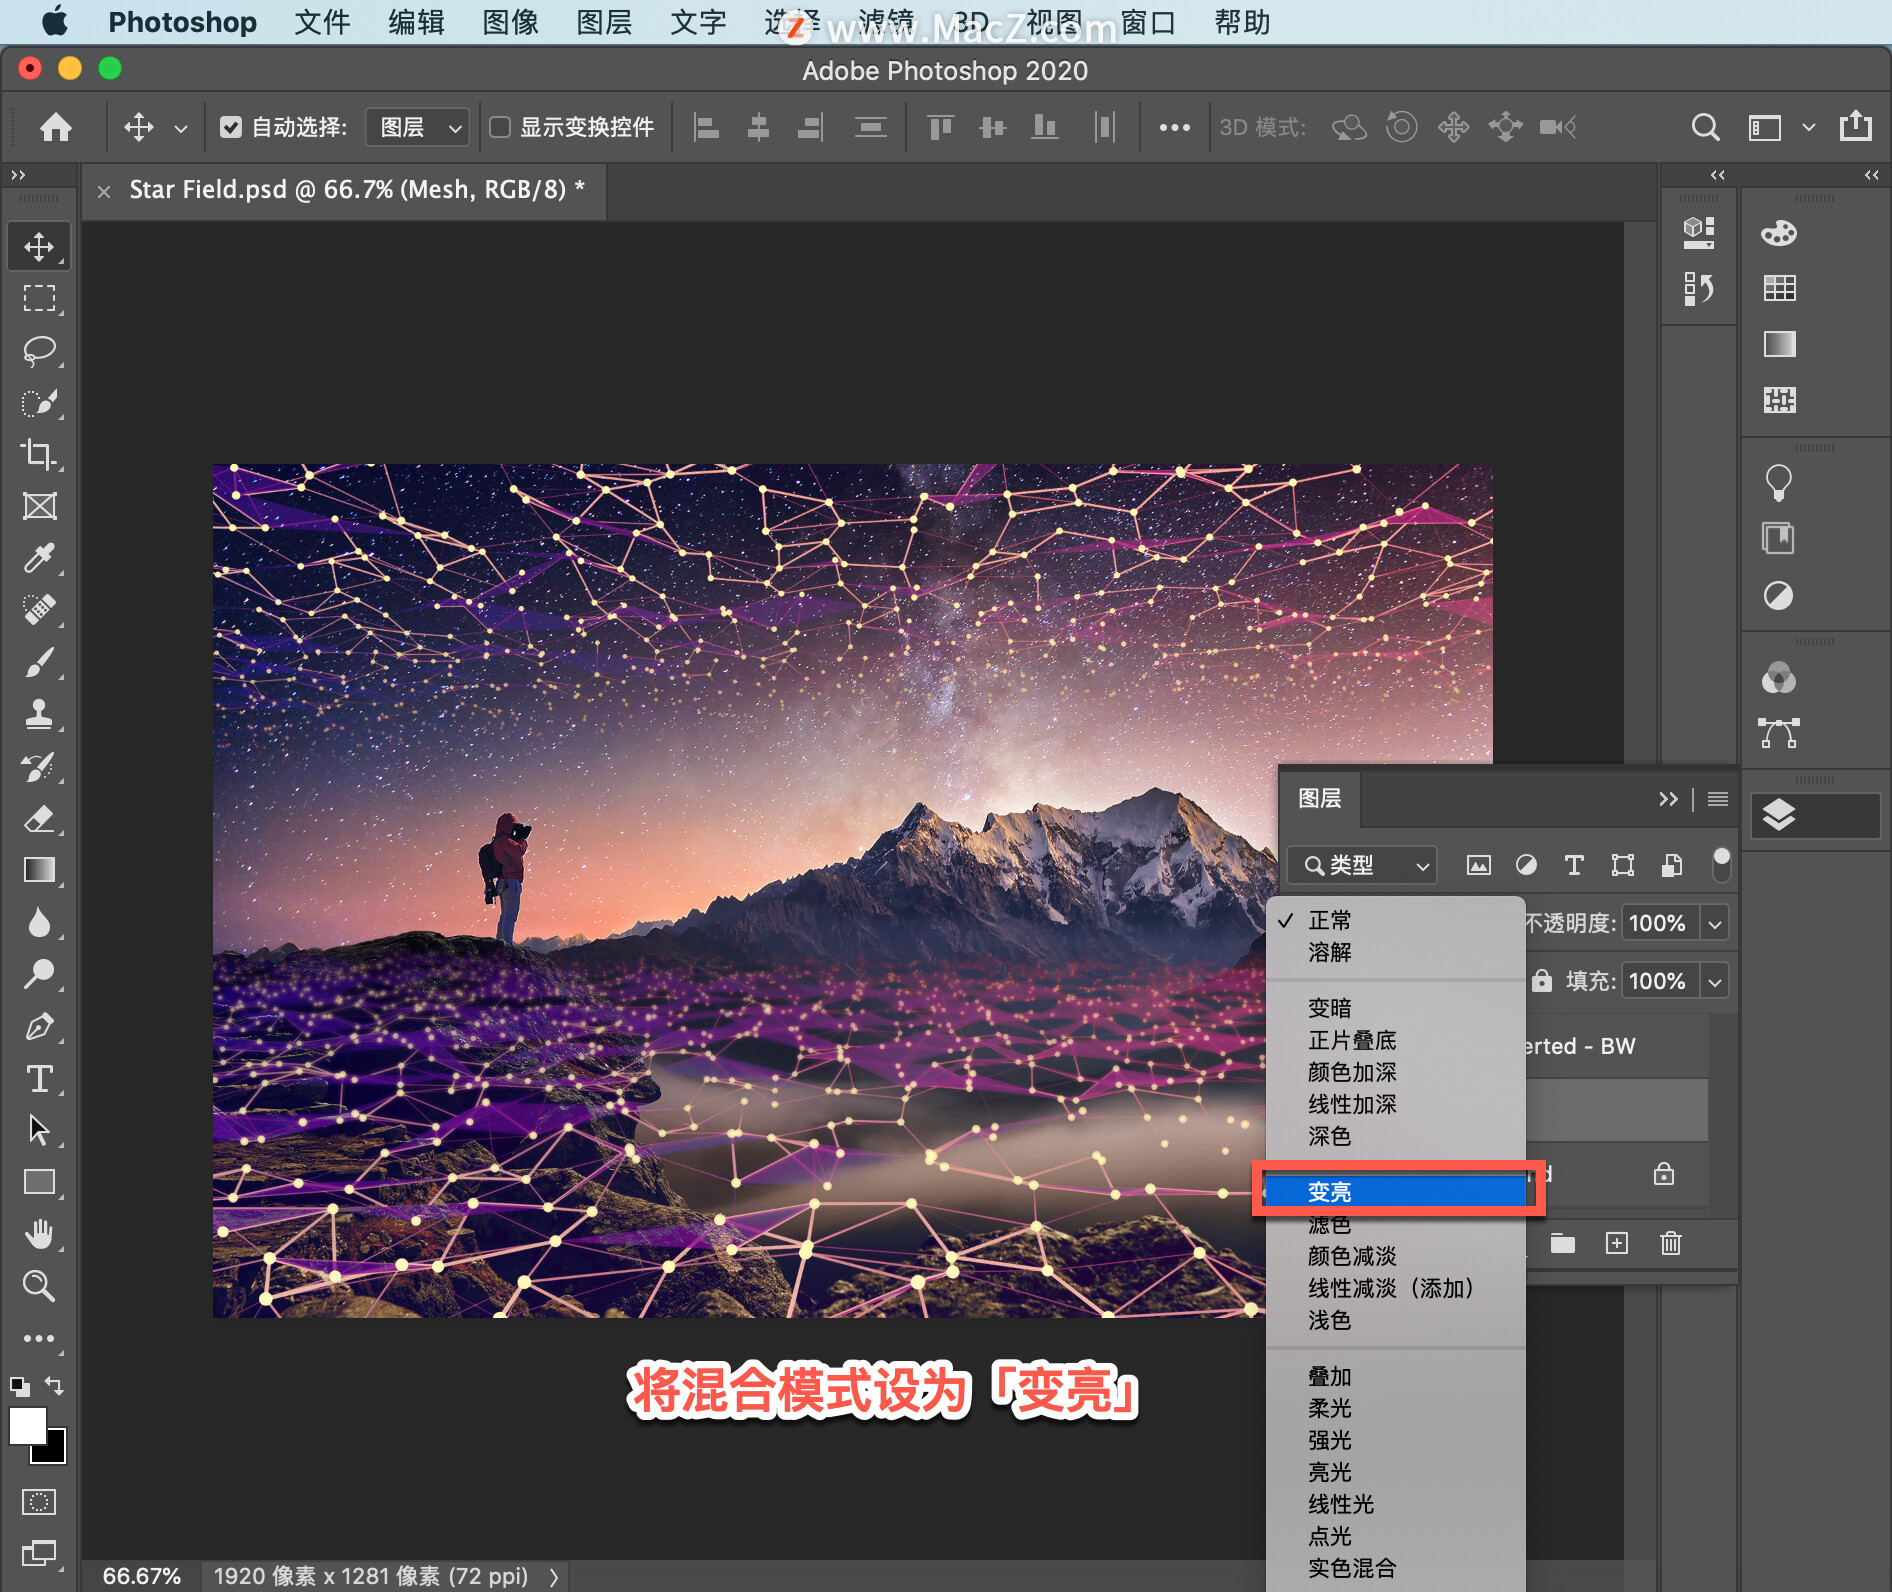Open the 滤镜 menu in menu bar

tap(886, 22)
